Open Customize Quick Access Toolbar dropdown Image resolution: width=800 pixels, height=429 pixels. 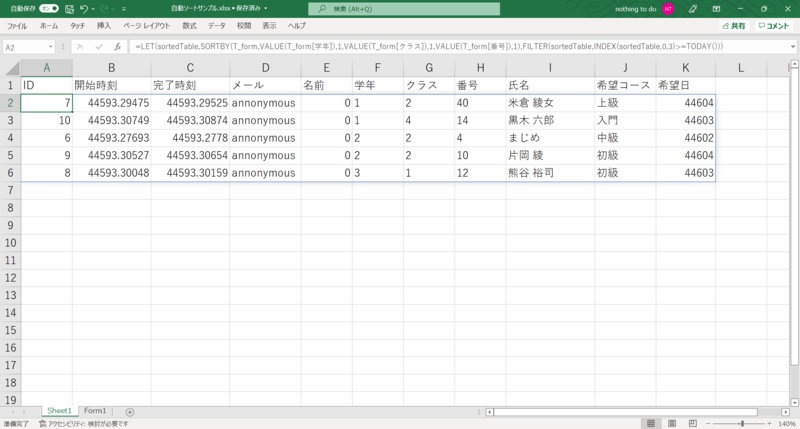tap(124, 9)
